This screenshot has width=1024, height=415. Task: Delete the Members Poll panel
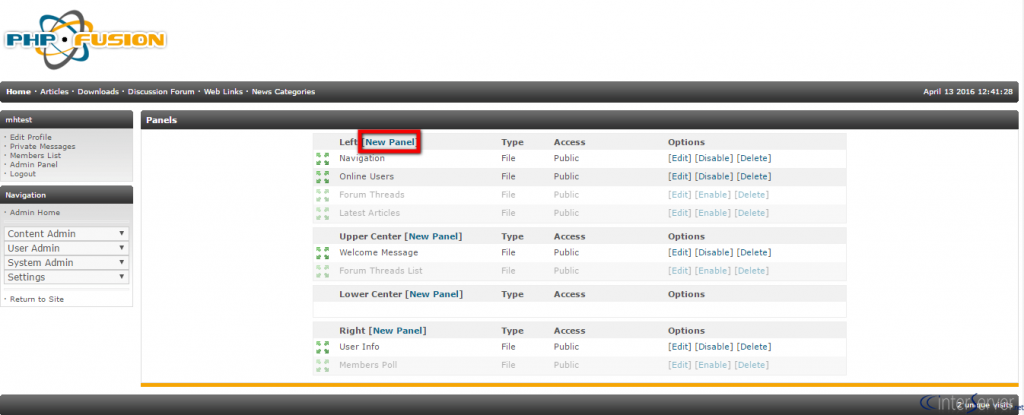(752, 365)
